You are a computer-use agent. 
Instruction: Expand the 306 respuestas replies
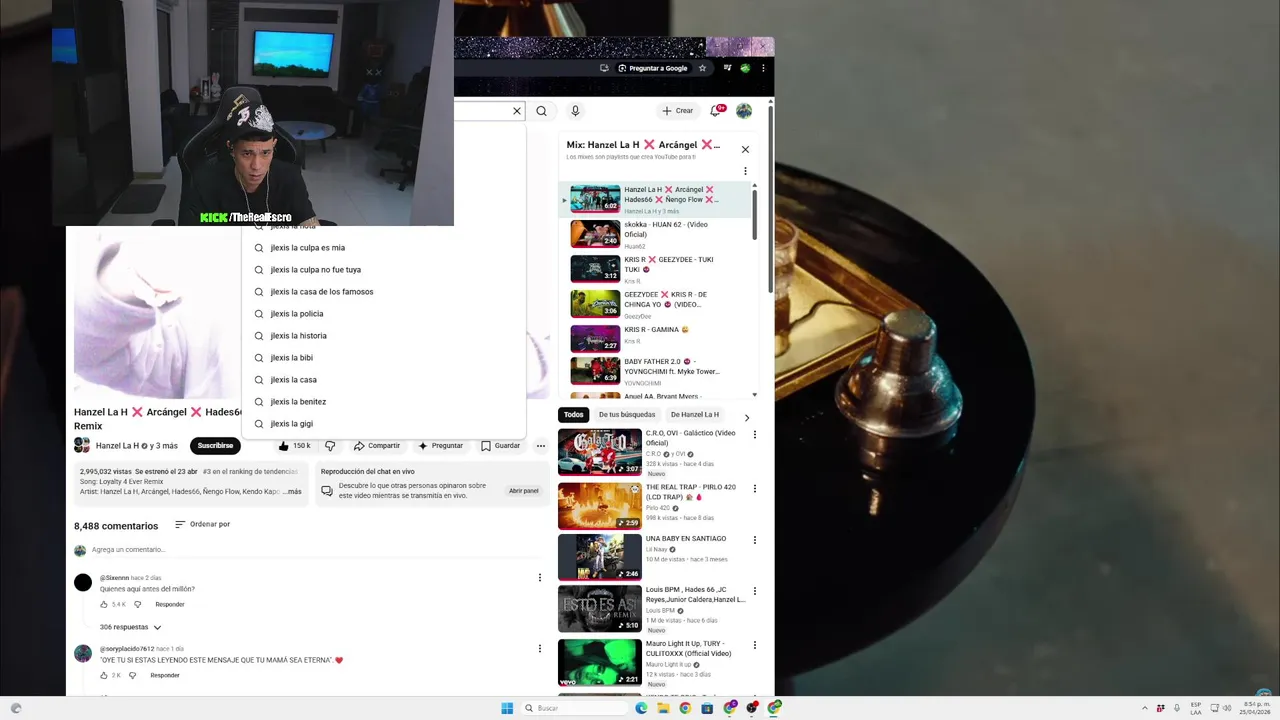click(x=130, y=627)
